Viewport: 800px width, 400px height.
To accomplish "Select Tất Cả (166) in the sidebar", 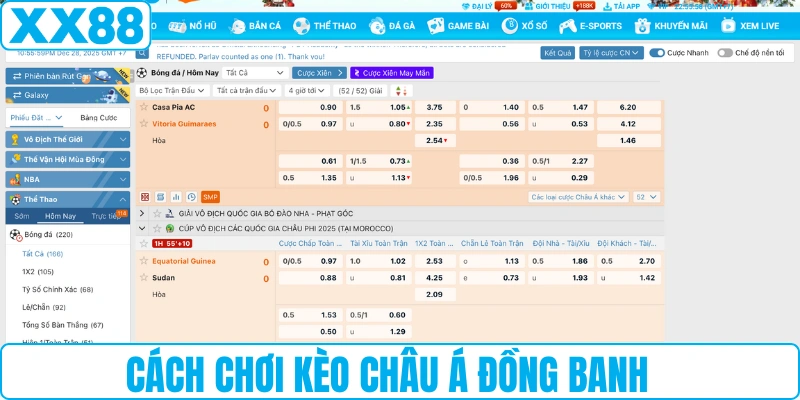I will pos(42,254).
